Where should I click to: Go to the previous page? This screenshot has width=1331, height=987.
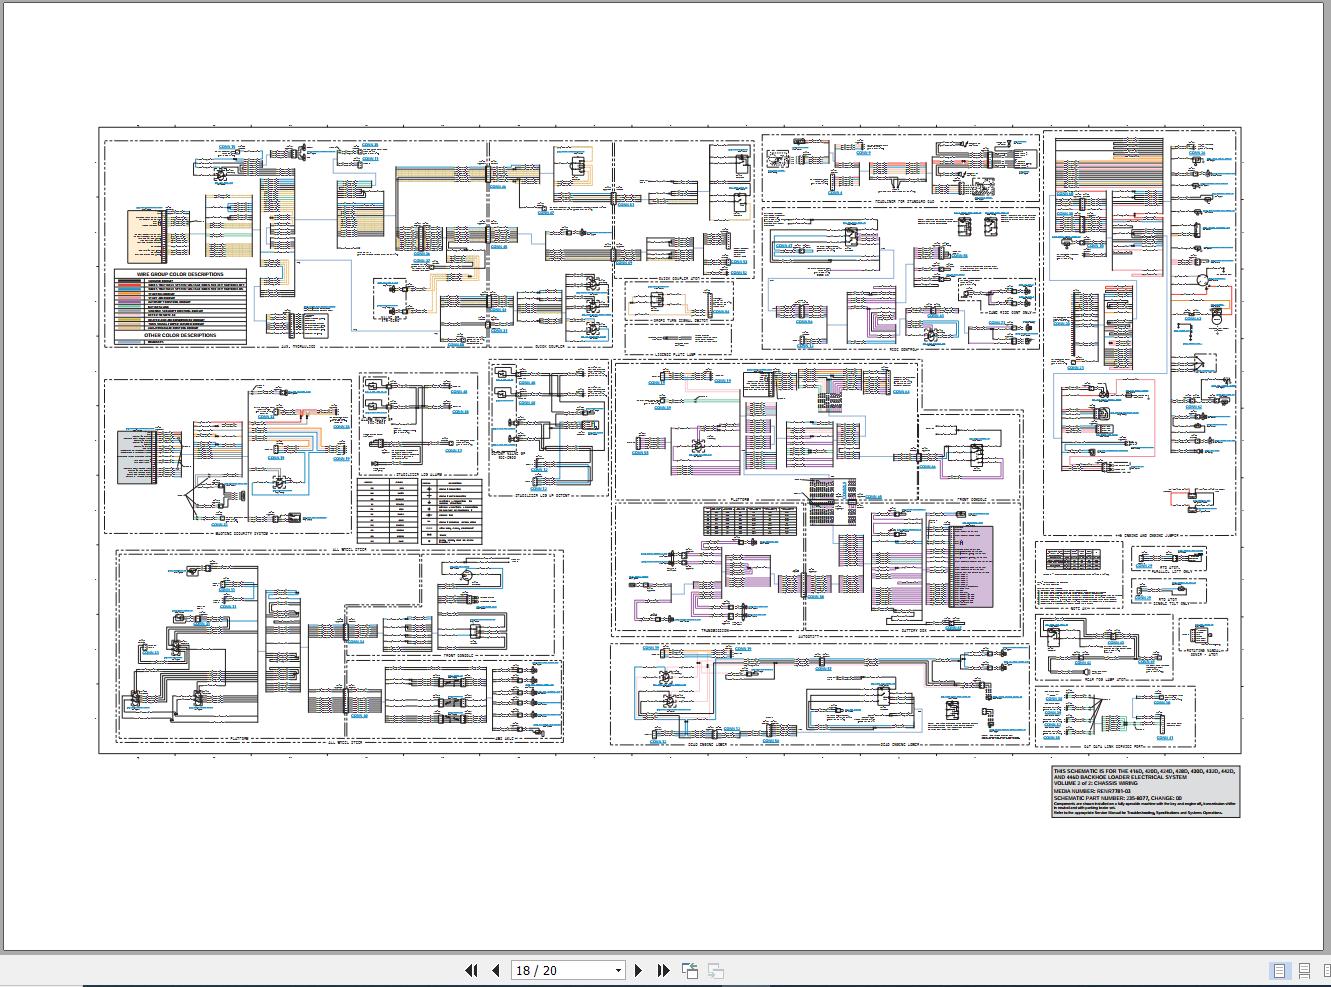(494, 970)
